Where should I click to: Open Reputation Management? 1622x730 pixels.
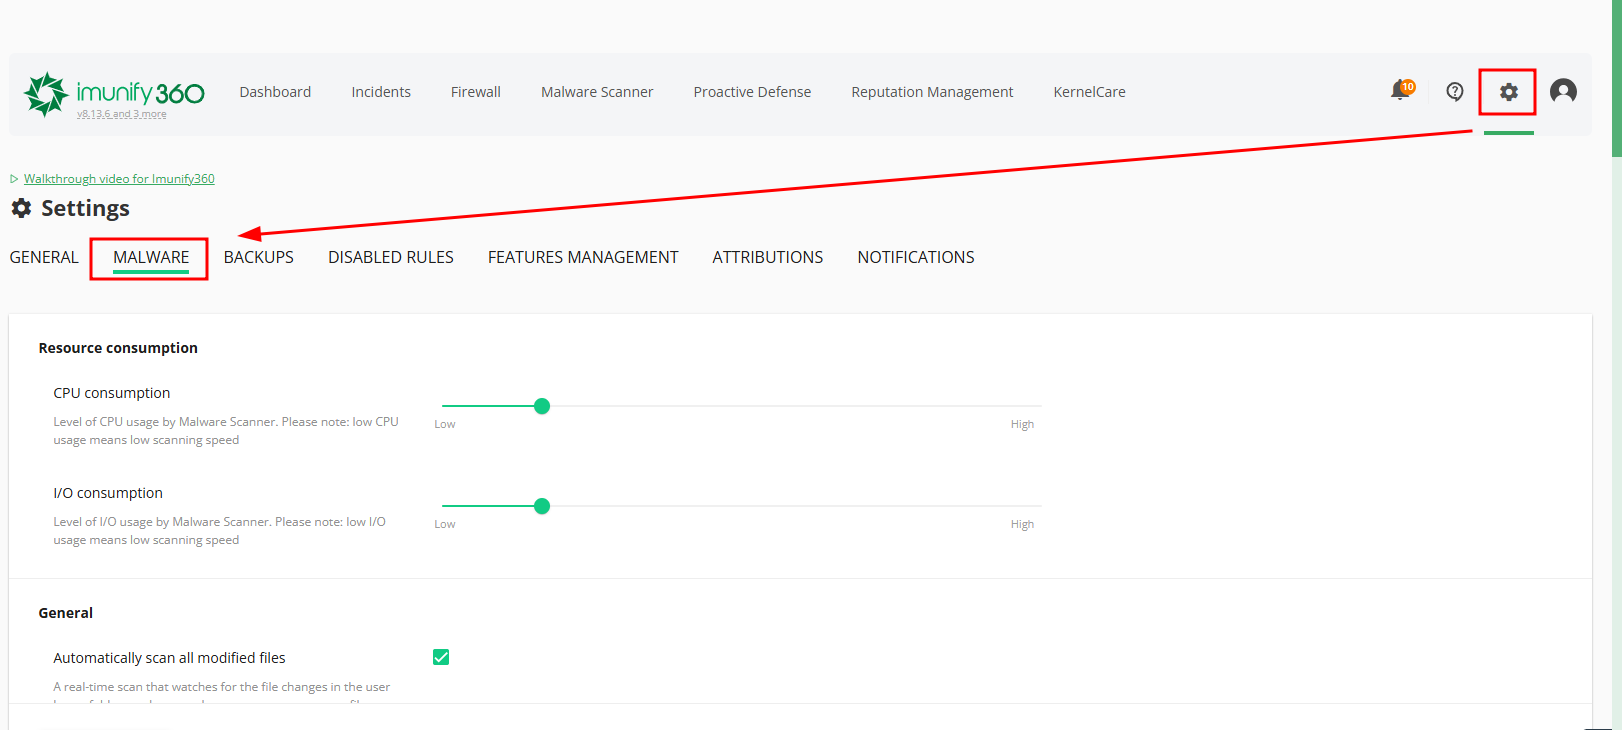(932, 92)
